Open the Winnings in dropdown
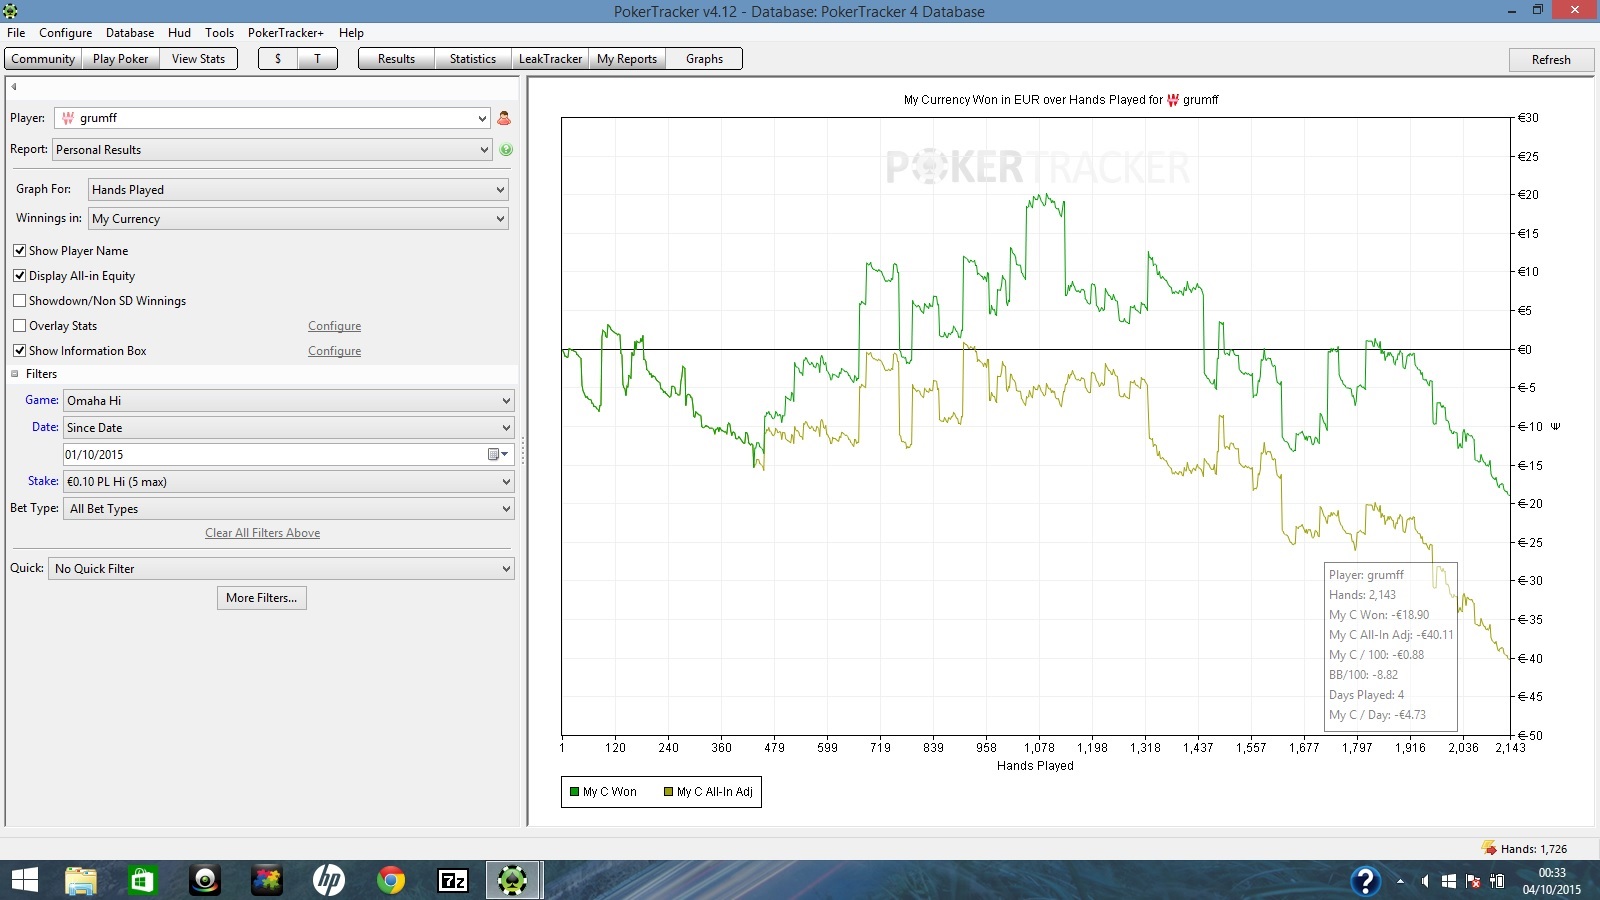This screenshot has width=1600, height=900. pos(298,219)
